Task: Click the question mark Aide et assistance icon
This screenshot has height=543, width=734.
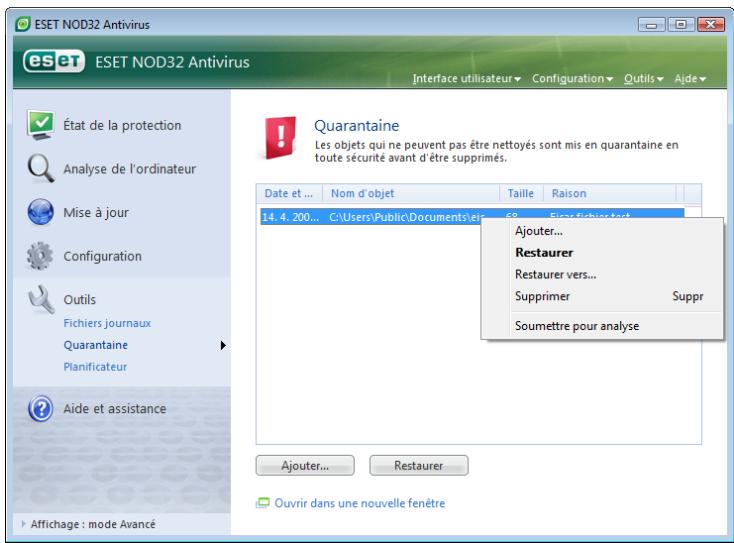Action: [41, 409]
